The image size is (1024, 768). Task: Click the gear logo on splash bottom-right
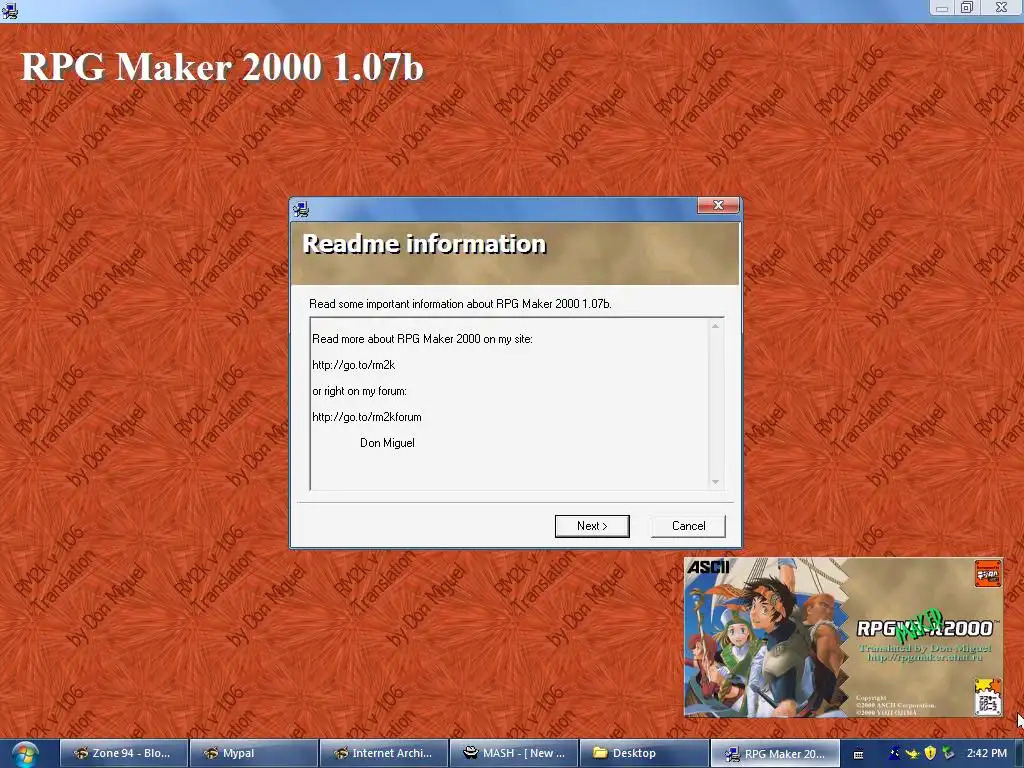point(987,697)
